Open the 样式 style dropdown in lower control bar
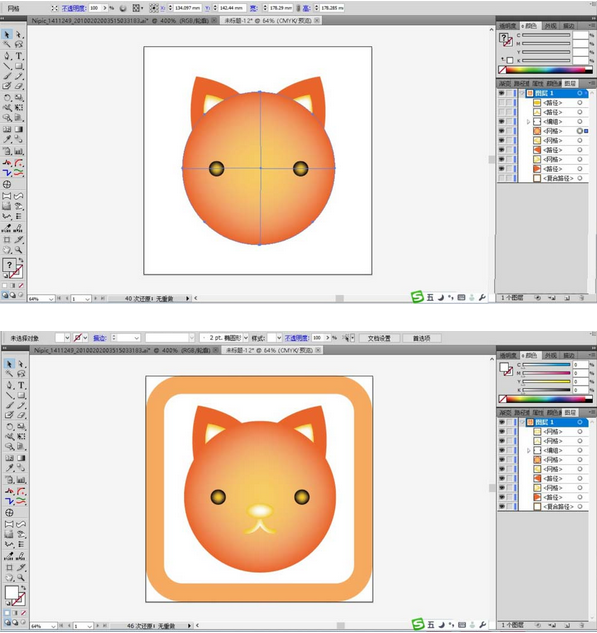 [x=279, y=337]
